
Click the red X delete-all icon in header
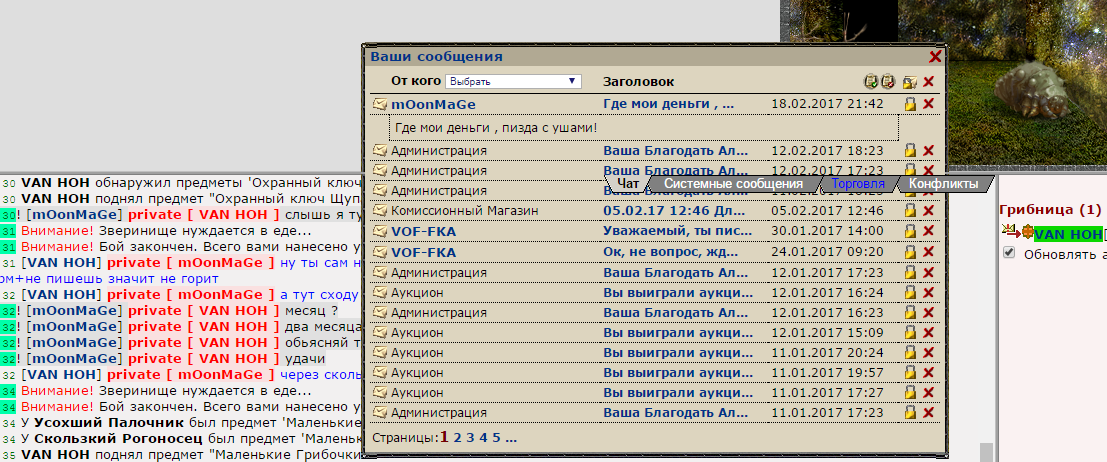(x=928, y=82)
